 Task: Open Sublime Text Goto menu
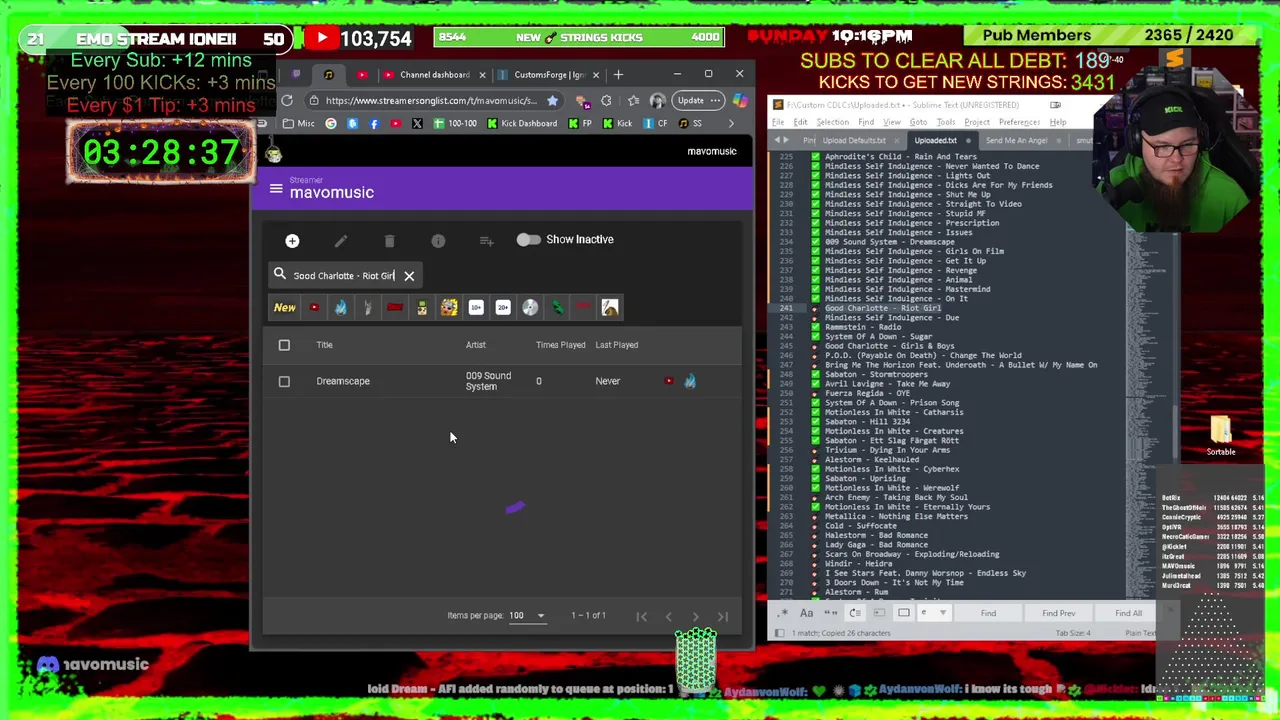(x=917, y=122)
